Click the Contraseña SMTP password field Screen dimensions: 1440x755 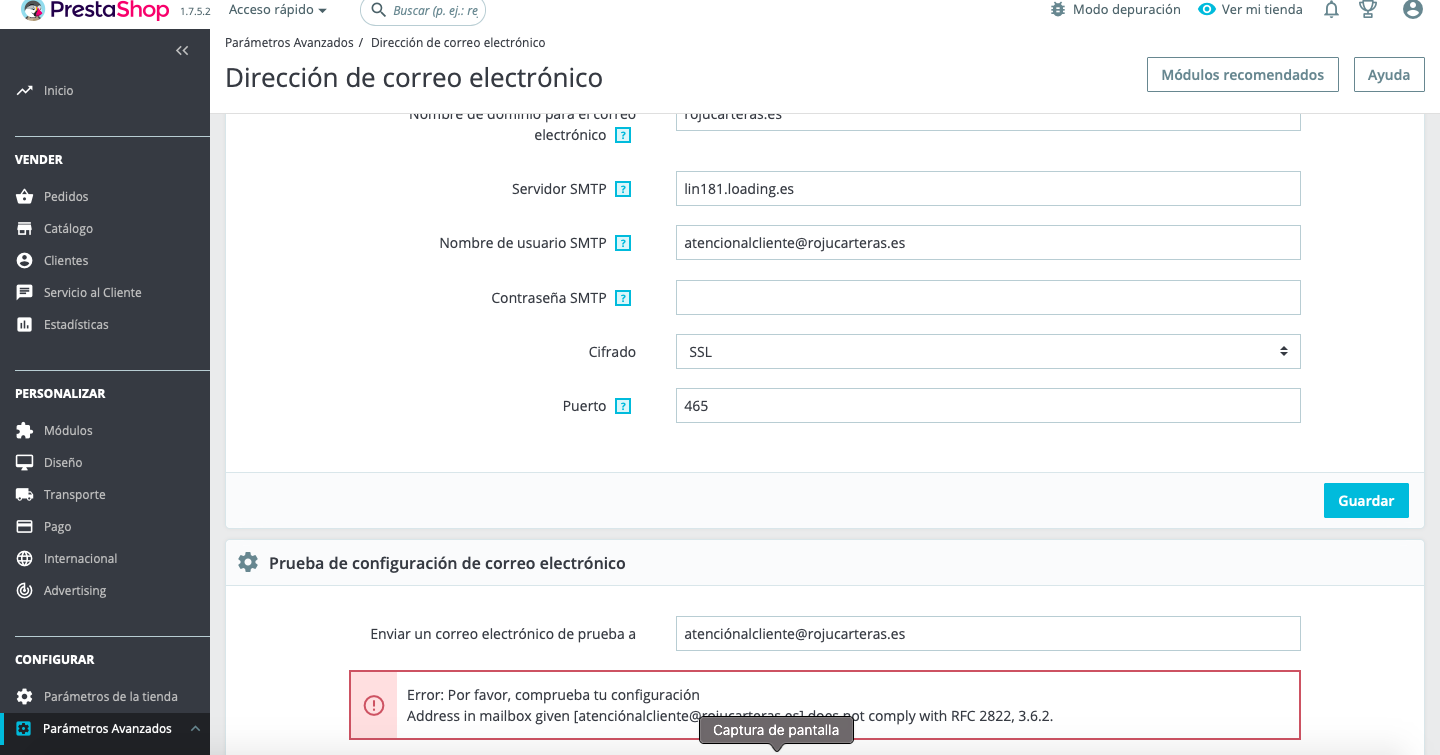(987, 298)
